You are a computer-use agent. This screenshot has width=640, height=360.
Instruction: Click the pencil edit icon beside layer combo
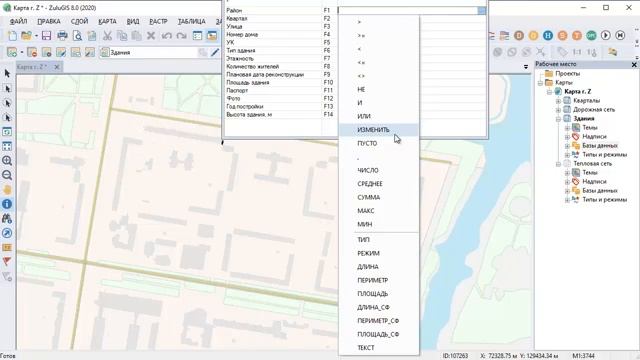coord(215,52)
